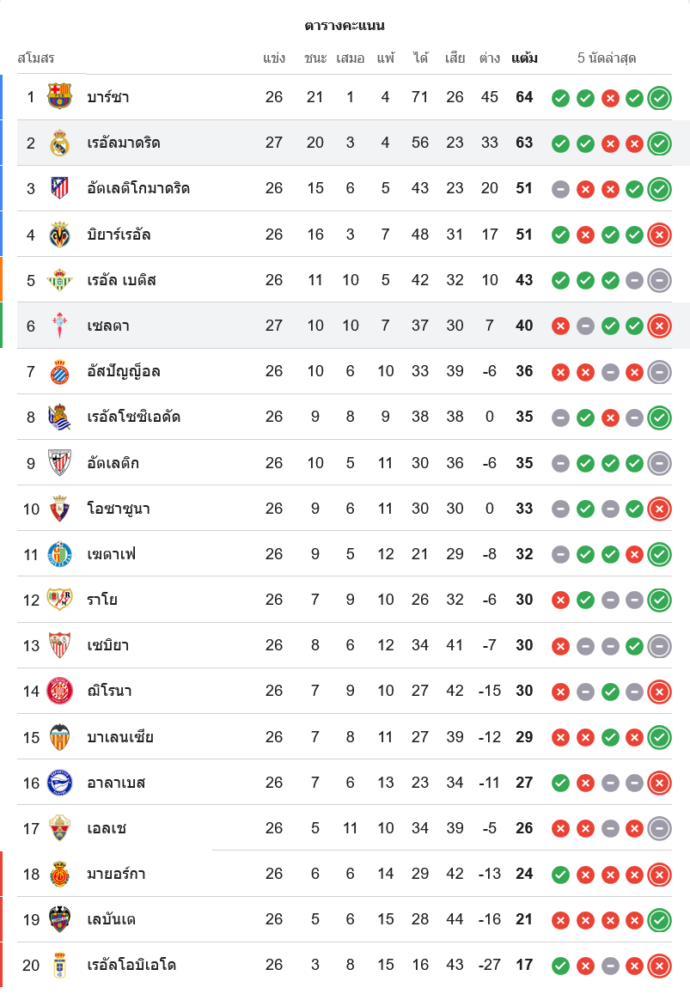Open the โอซาซูนา team link
690x1000 pixels.
118,509
